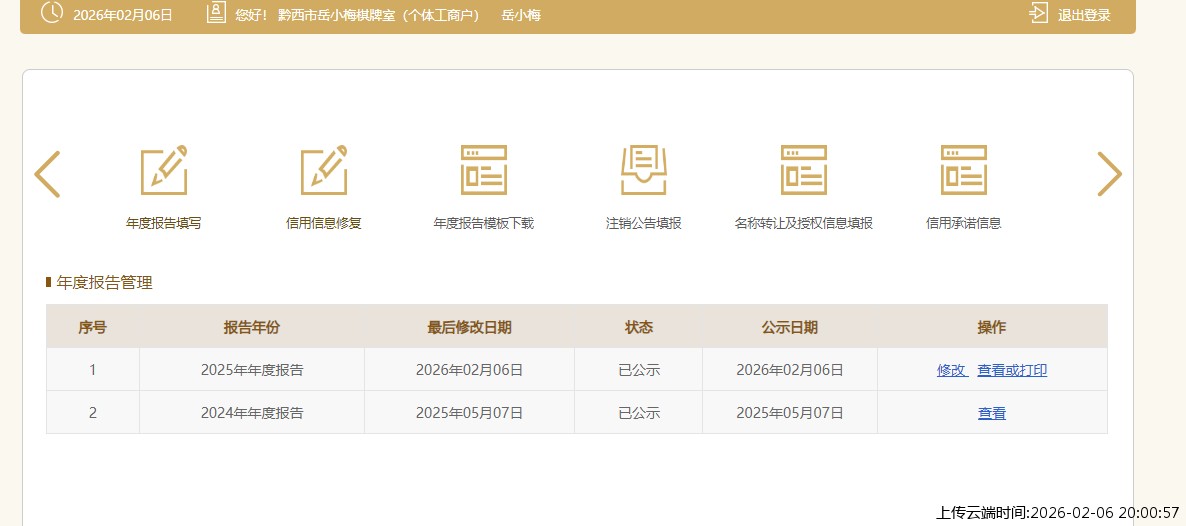The height and width of the screenshot is (526, 1186).
Task: Open 查看或打印 for 2025年年度报告
Action: 1012,370
